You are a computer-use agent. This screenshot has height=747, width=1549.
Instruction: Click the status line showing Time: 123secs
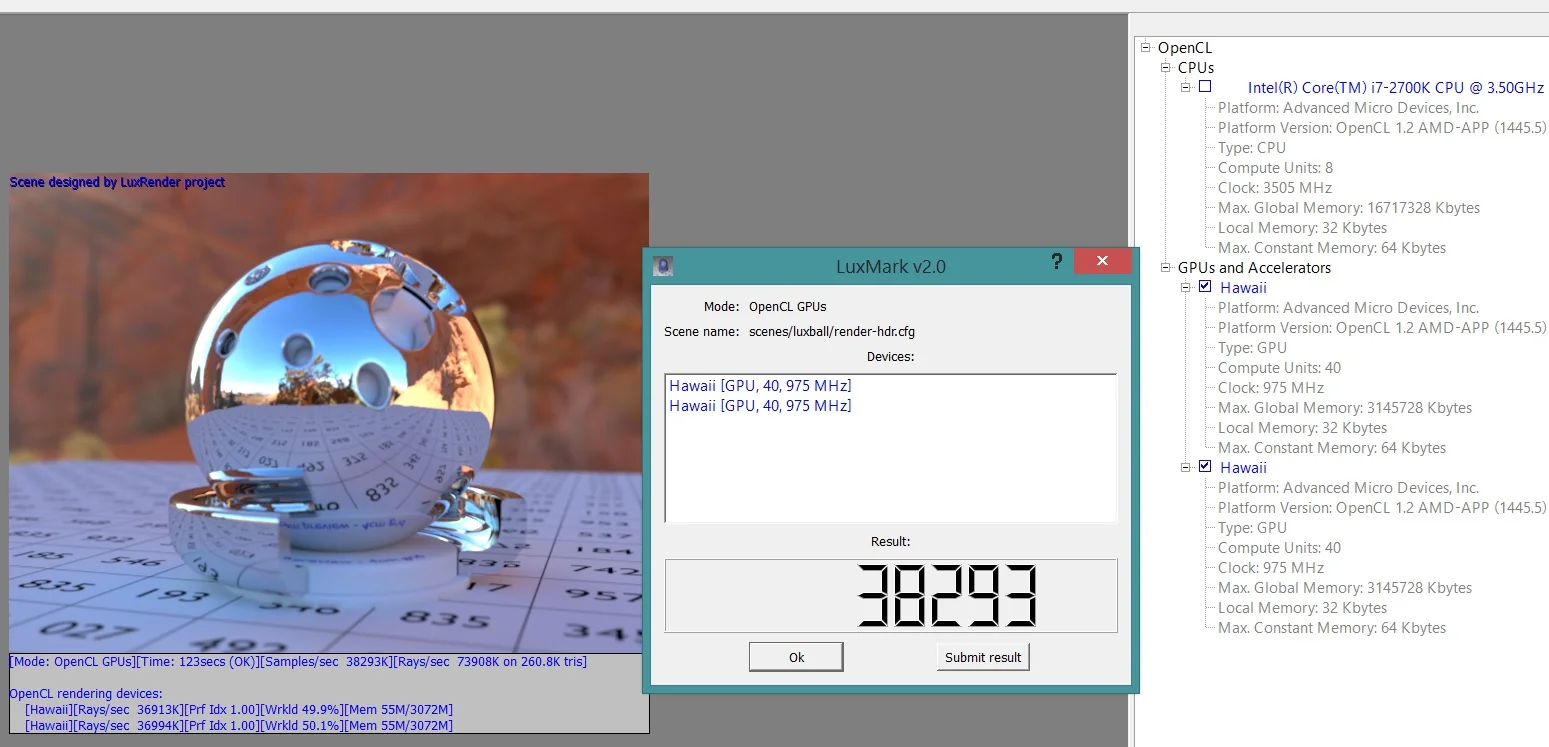point(298,661)
